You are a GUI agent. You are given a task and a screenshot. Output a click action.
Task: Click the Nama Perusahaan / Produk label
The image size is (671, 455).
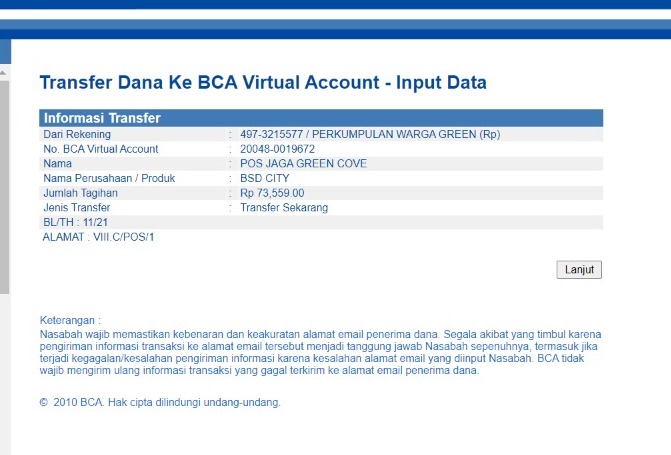[108, 178]
